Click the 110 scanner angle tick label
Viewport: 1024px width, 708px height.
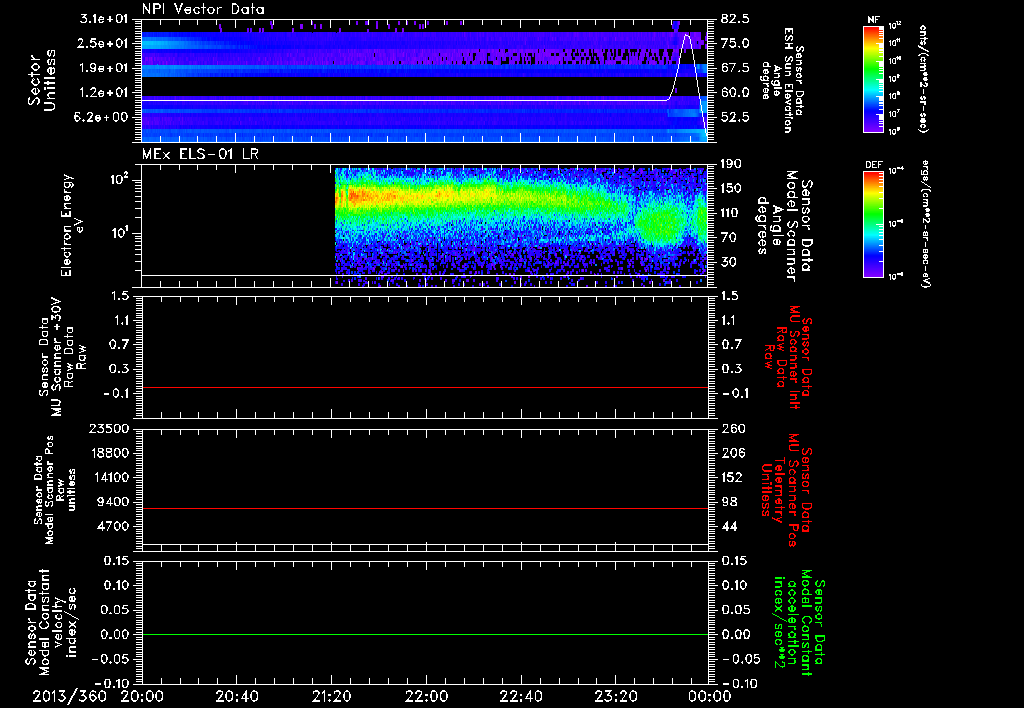731,213
